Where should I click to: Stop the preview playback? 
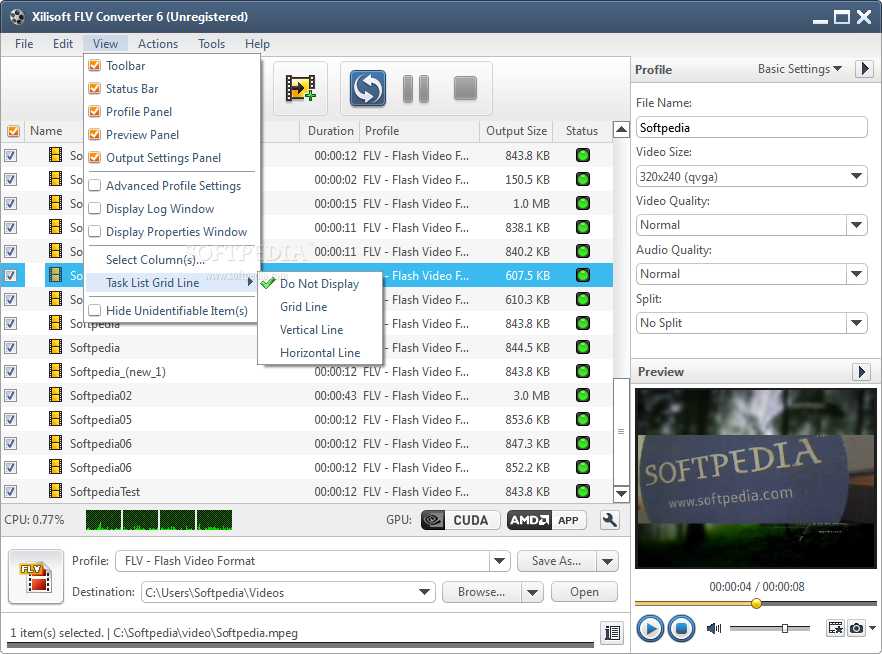coord(681,628)
